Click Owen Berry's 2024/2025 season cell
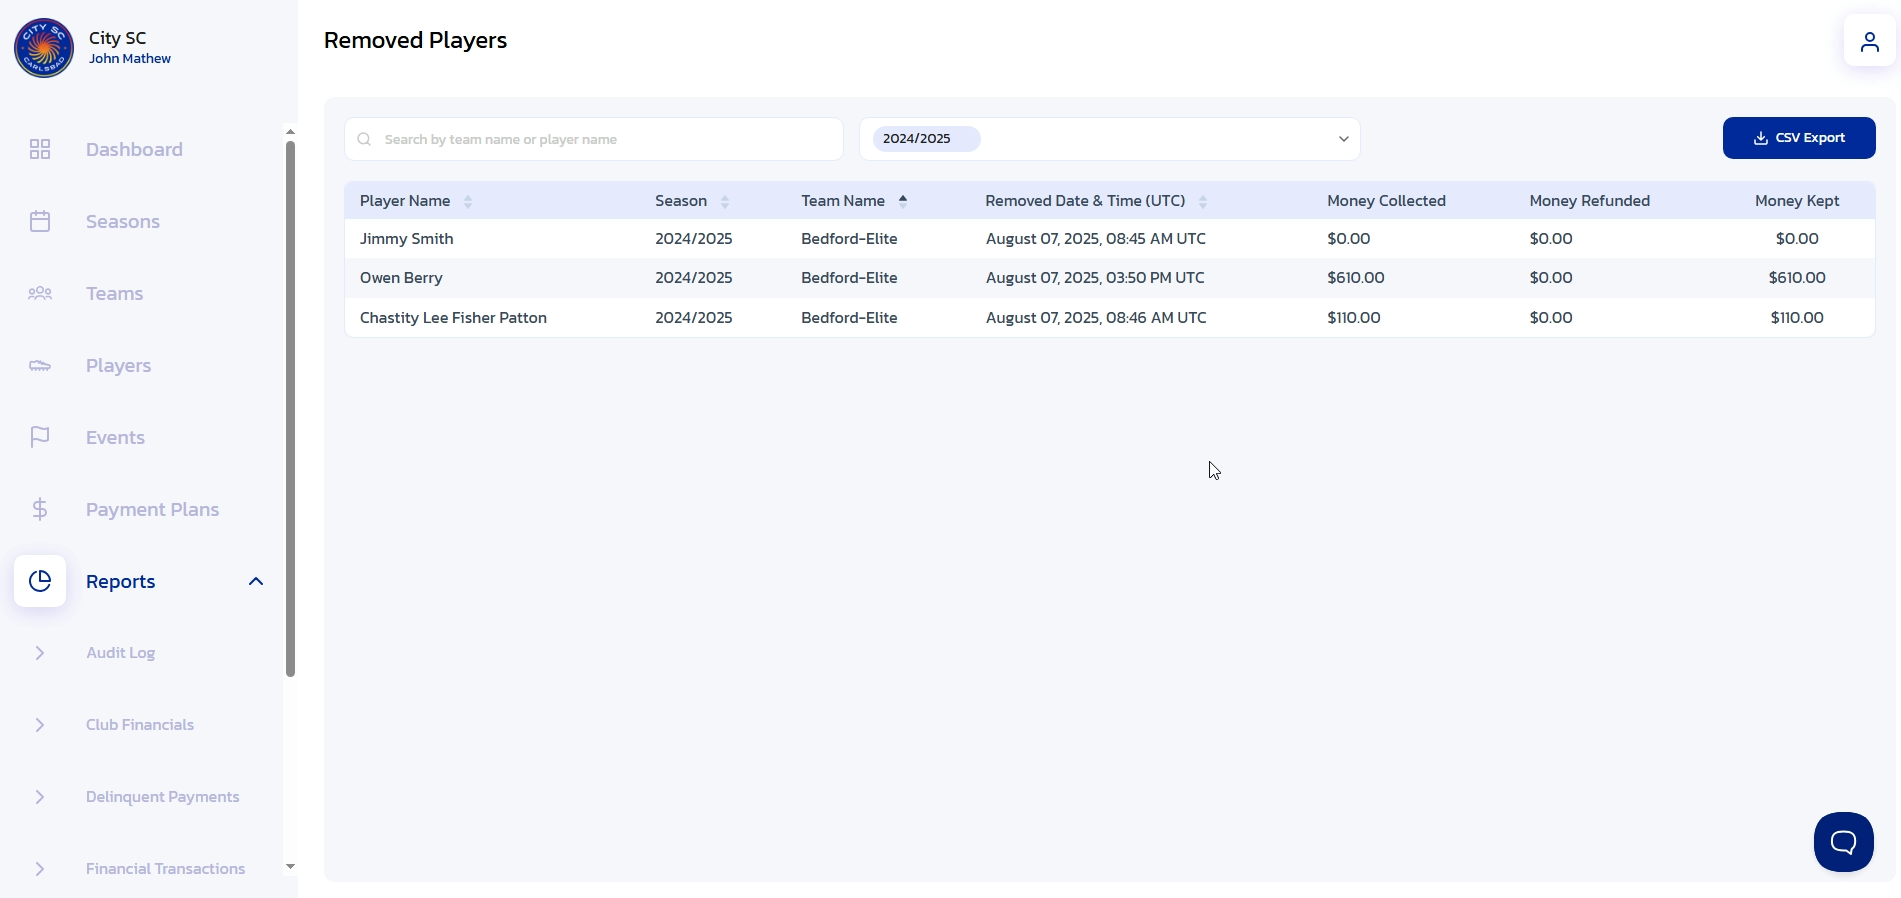The width and height of the screenshot is (1901, 898). 693,278
